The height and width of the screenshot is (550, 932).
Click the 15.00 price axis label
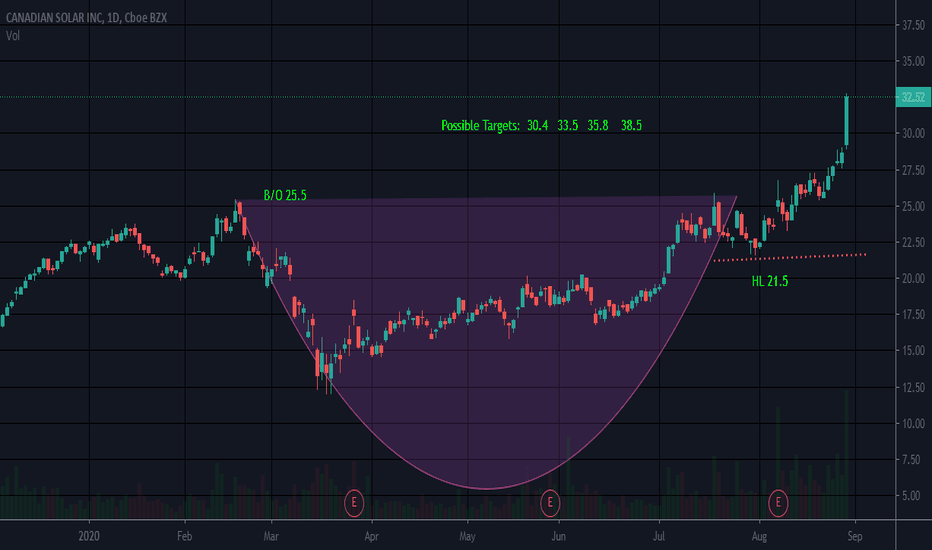click(x=913, y=351)
